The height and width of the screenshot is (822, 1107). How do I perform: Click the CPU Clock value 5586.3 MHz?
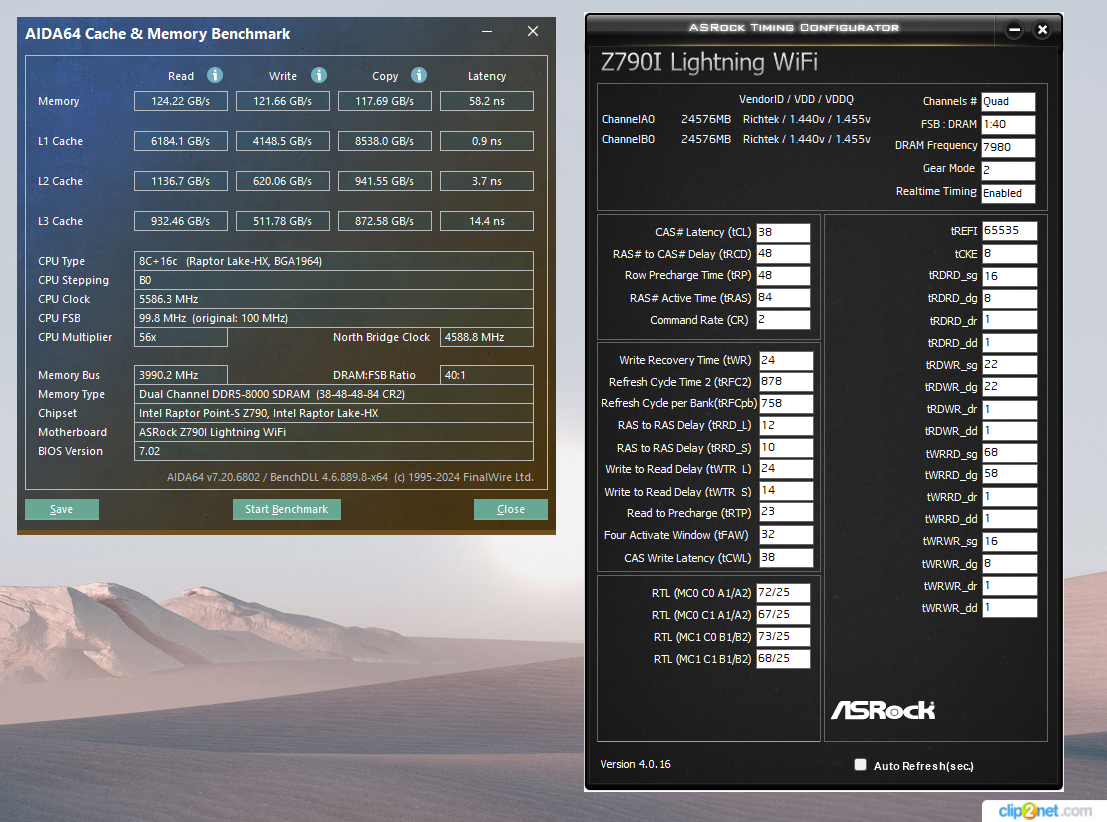click(333, 299)
